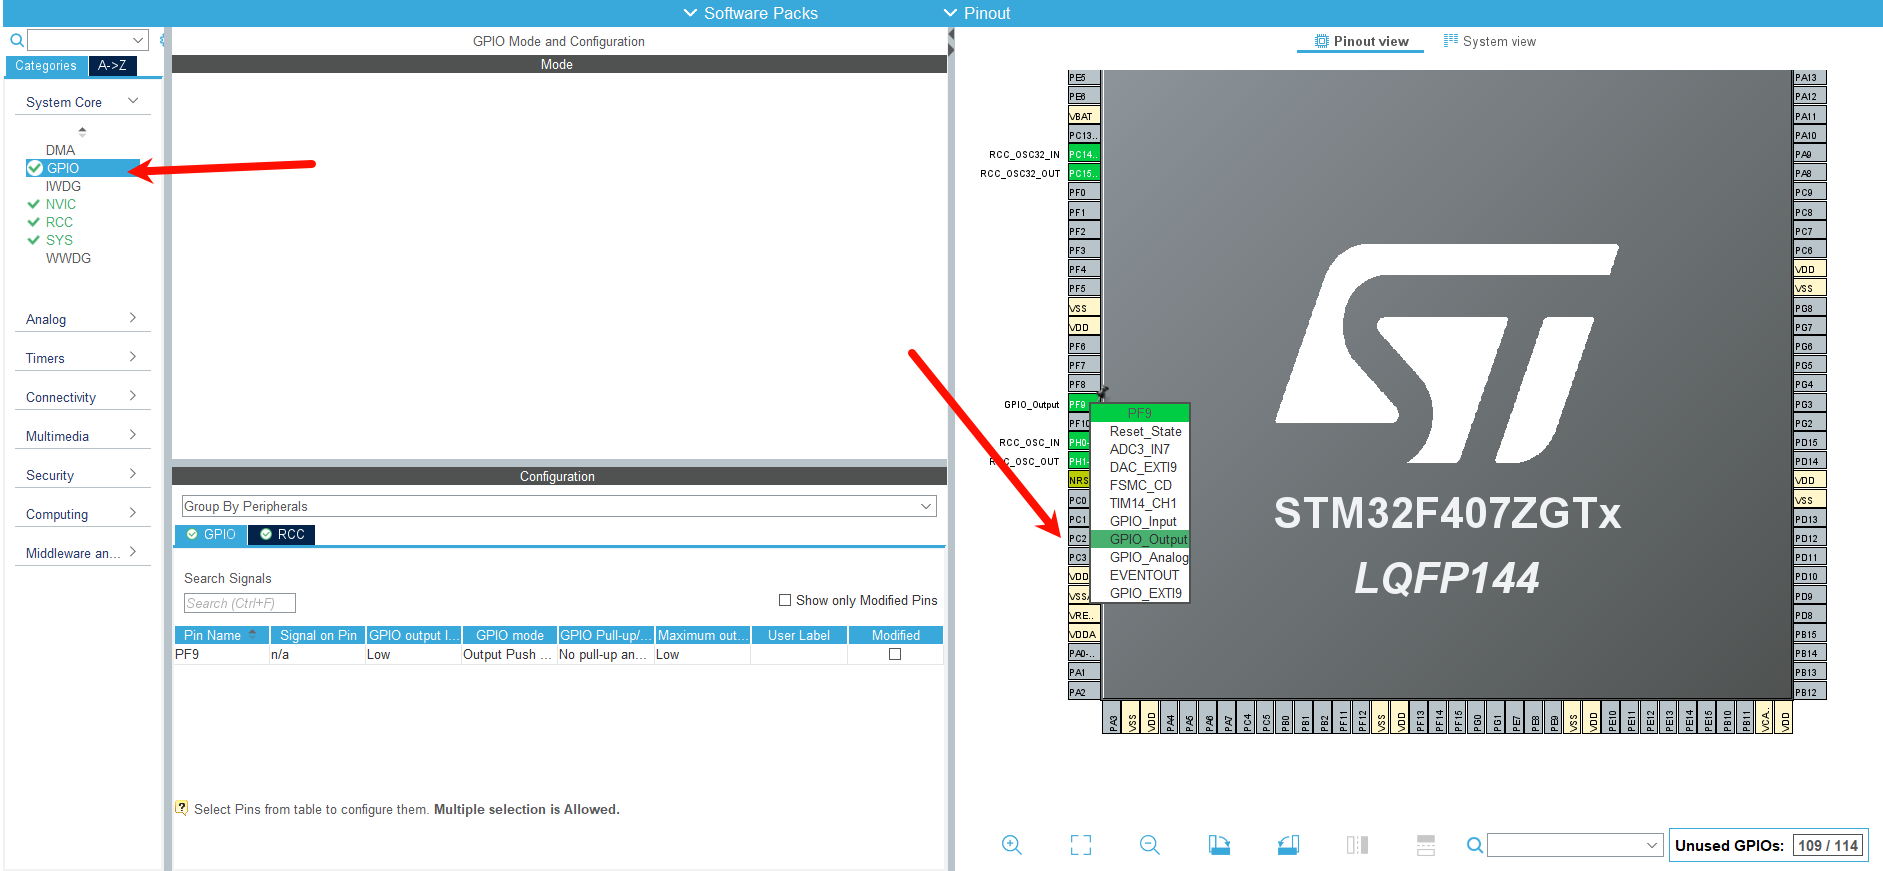
Task: Select pin PC15 on the chip
Action: 1084,173
